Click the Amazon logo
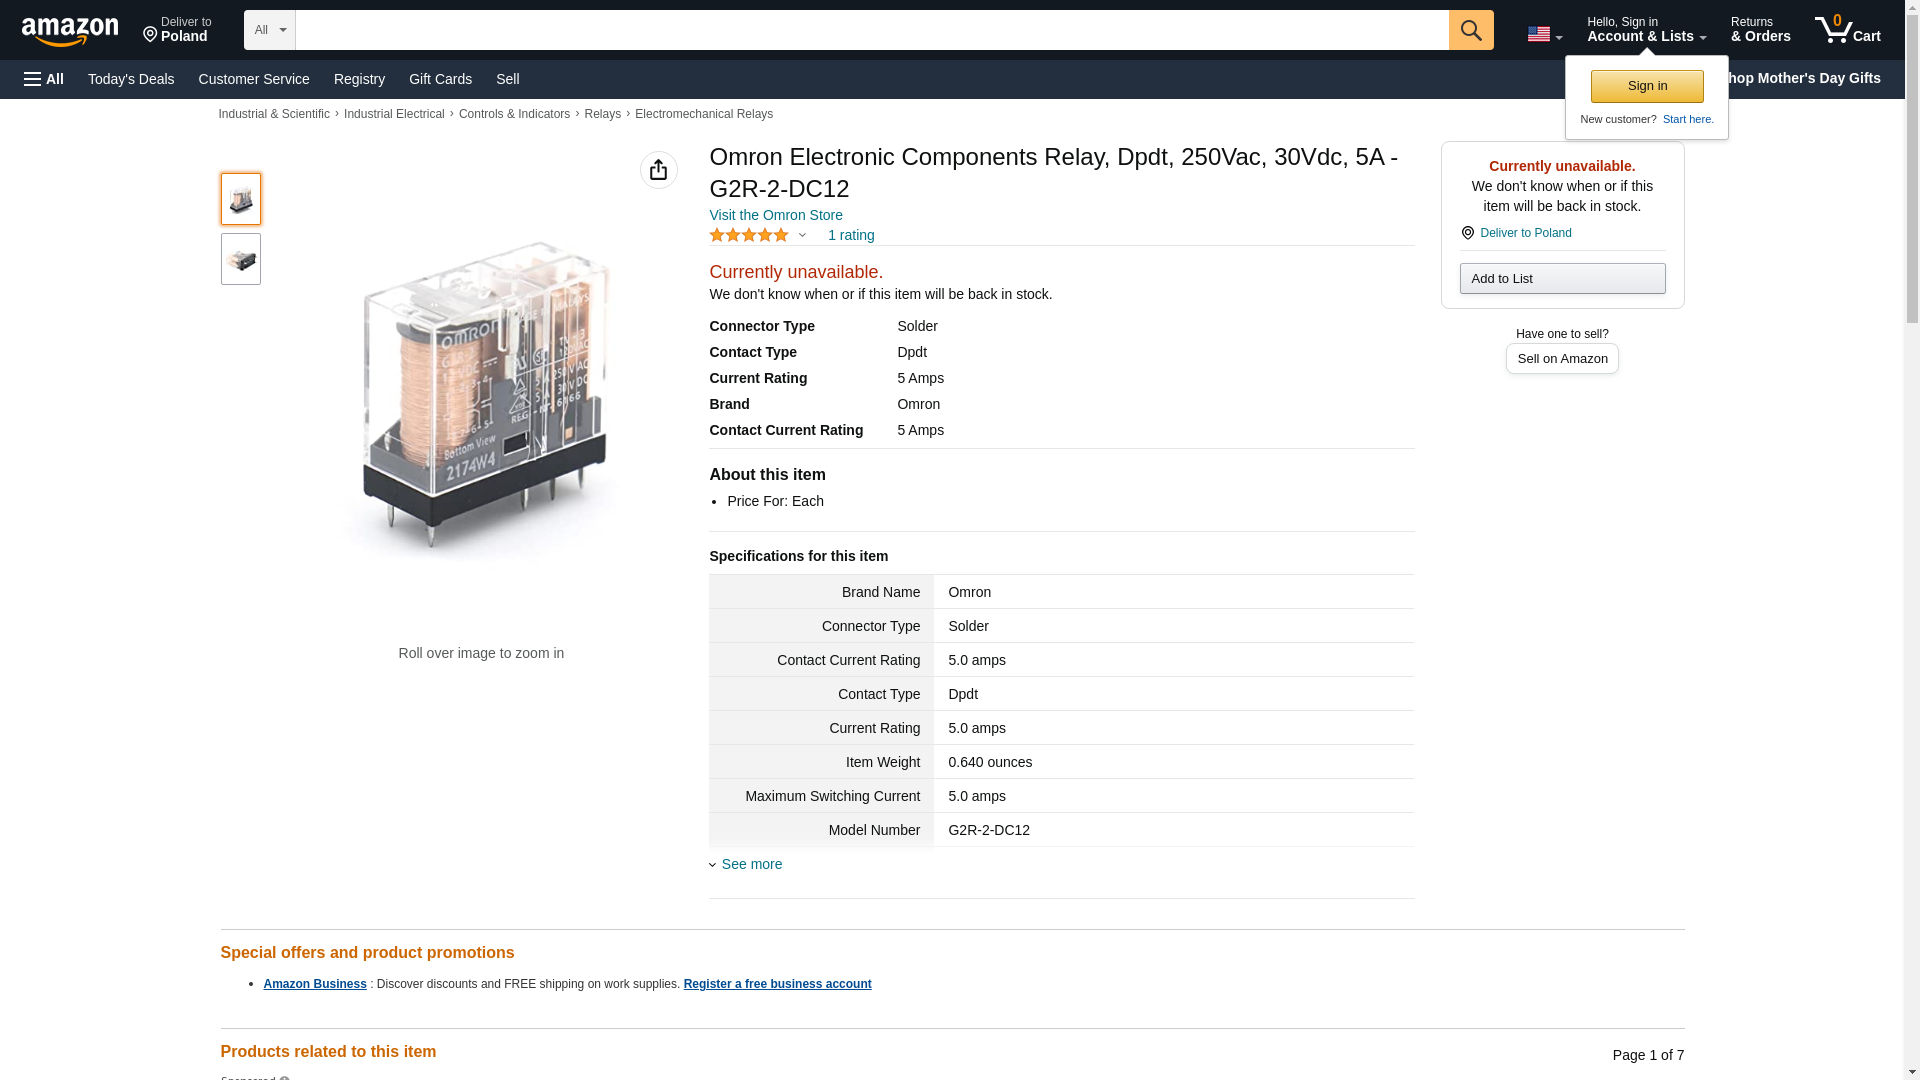The width and height of the screenshot is (1920, 1080). [70, 31]
